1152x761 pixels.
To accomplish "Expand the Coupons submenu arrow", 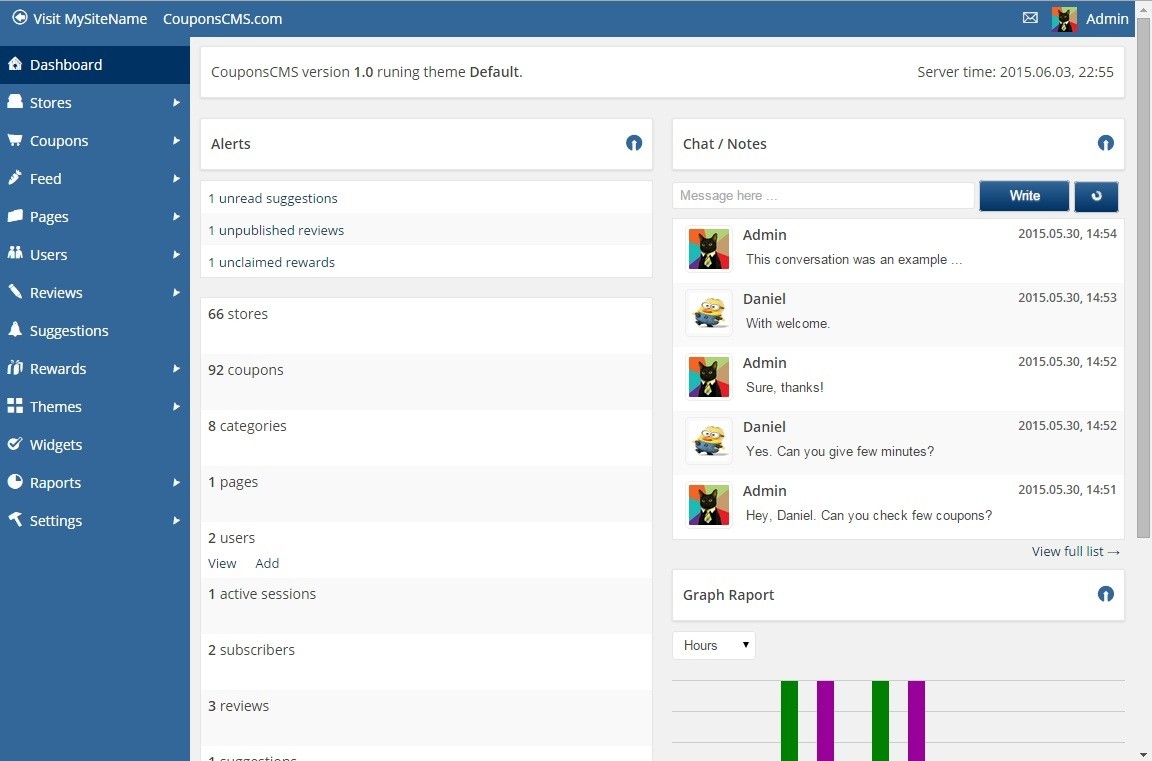I will (176, 141).
